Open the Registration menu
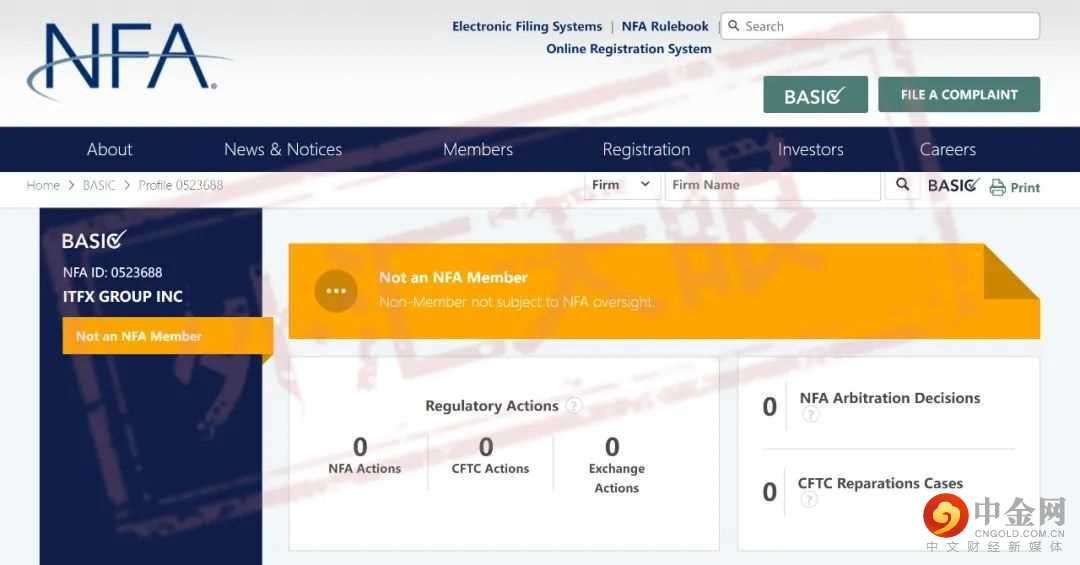 tap(646, 150)
